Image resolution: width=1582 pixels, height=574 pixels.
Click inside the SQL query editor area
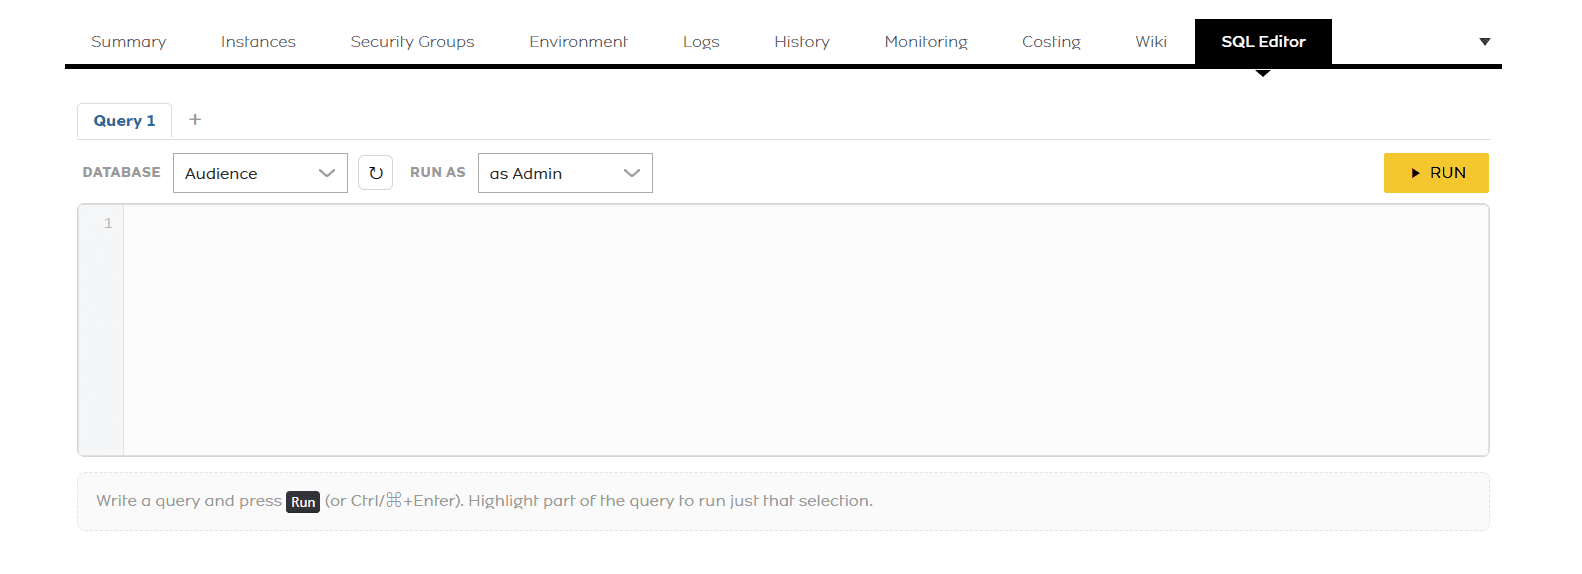[806, 330]
